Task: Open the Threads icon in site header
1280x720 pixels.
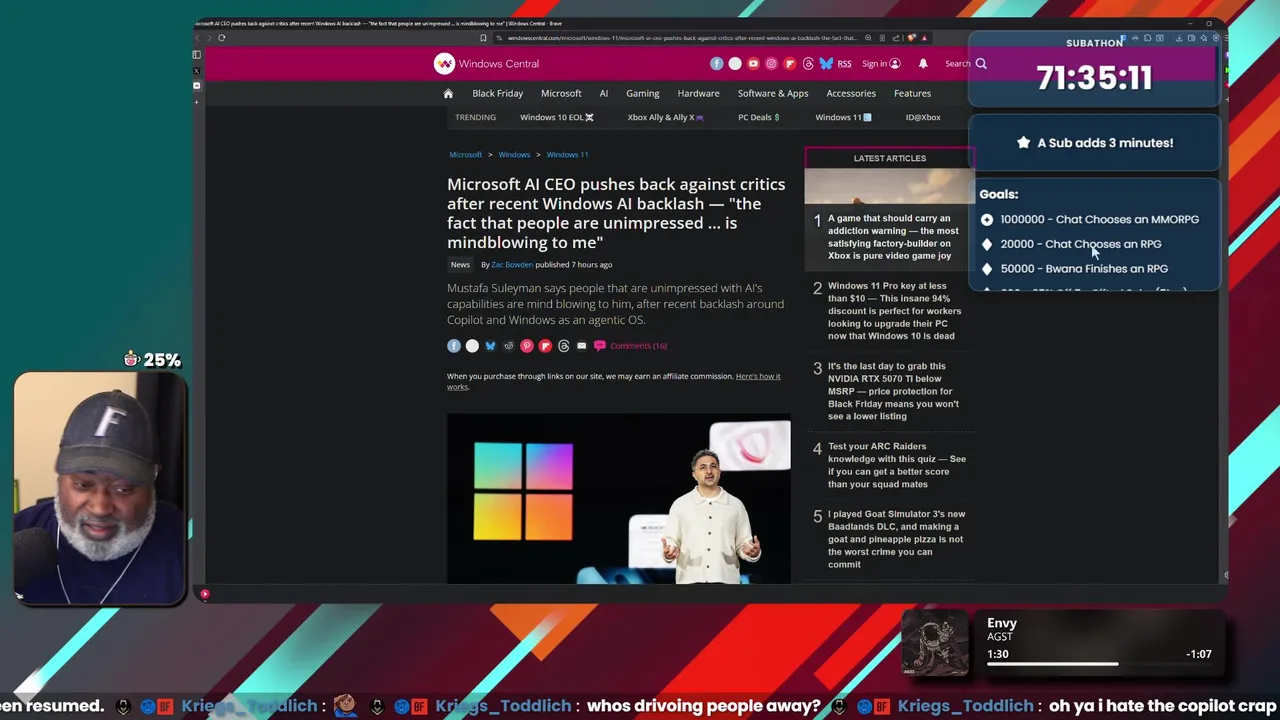Action: tap(808, 63)
